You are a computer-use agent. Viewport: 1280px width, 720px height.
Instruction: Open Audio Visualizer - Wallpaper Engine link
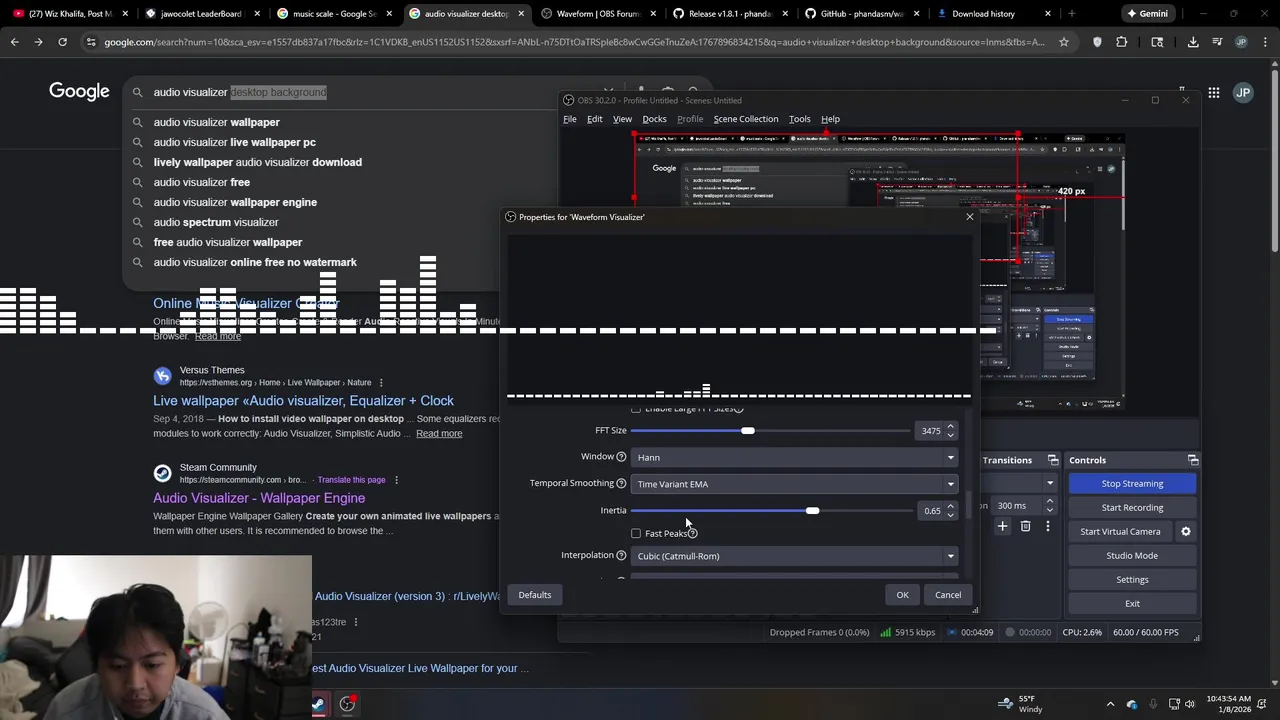pyautogui.click(x=259, y=498)
